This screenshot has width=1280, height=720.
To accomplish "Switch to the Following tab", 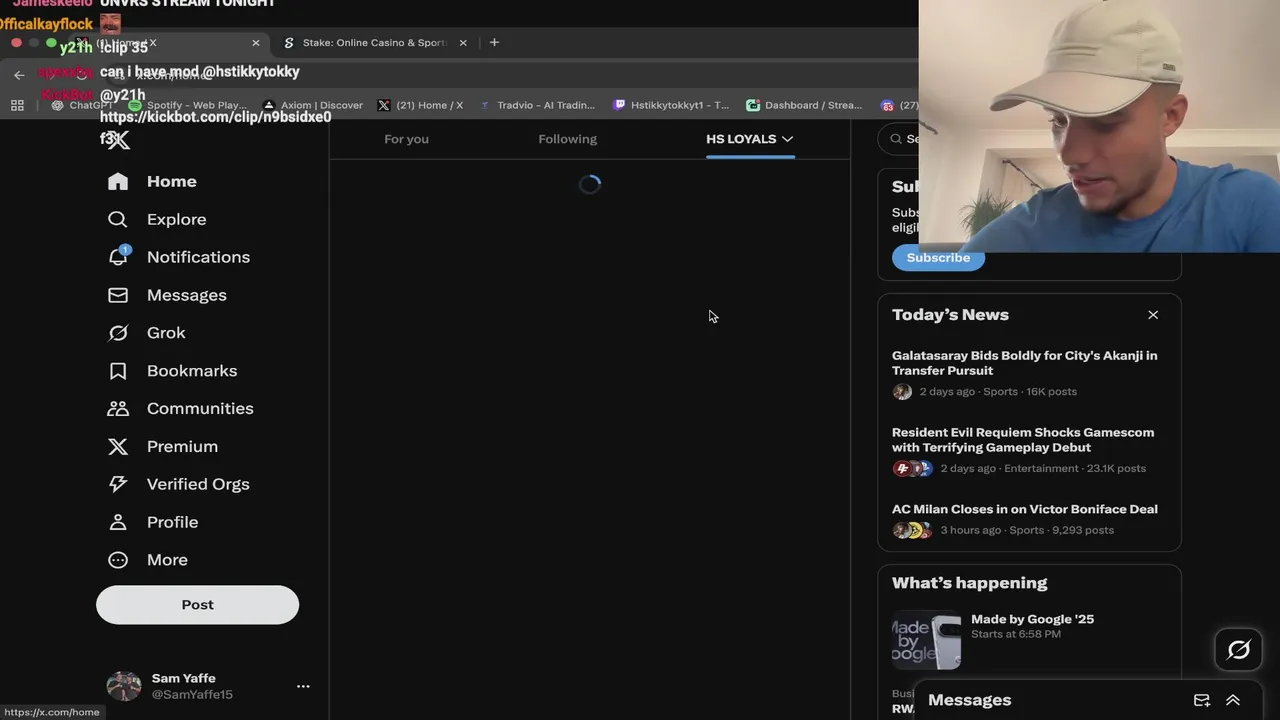I will (x=567, y=139).
